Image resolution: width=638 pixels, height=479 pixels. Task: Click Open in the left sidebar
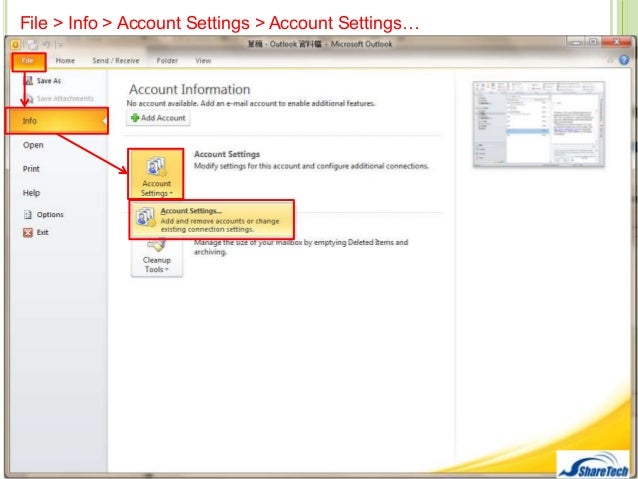point(33,145)
